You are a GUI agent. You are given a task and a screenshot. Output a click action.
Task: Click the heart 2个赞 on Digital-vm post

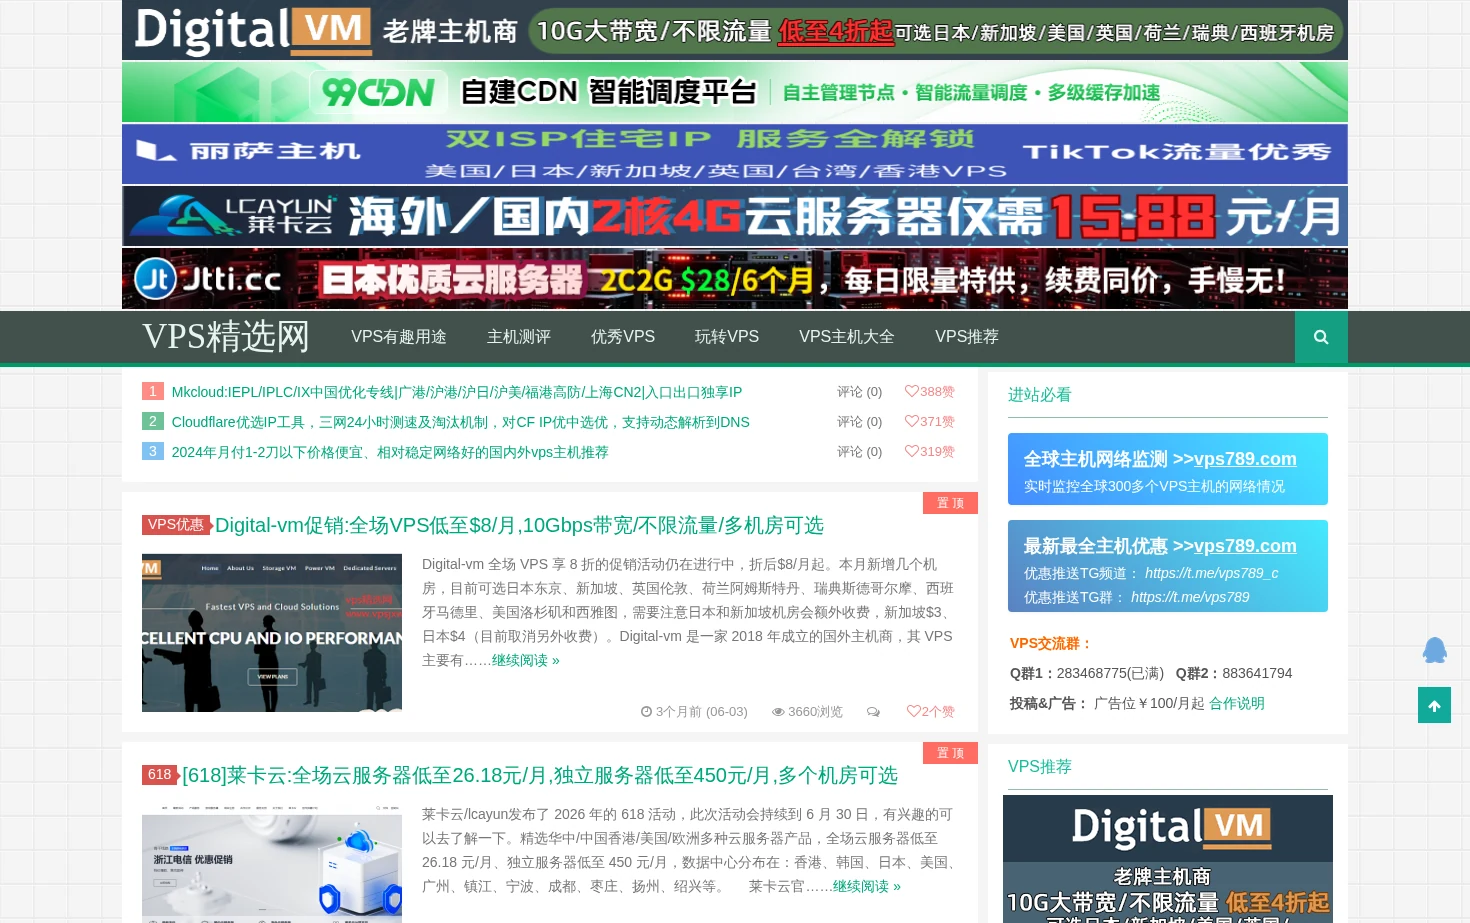pos(930,712)
